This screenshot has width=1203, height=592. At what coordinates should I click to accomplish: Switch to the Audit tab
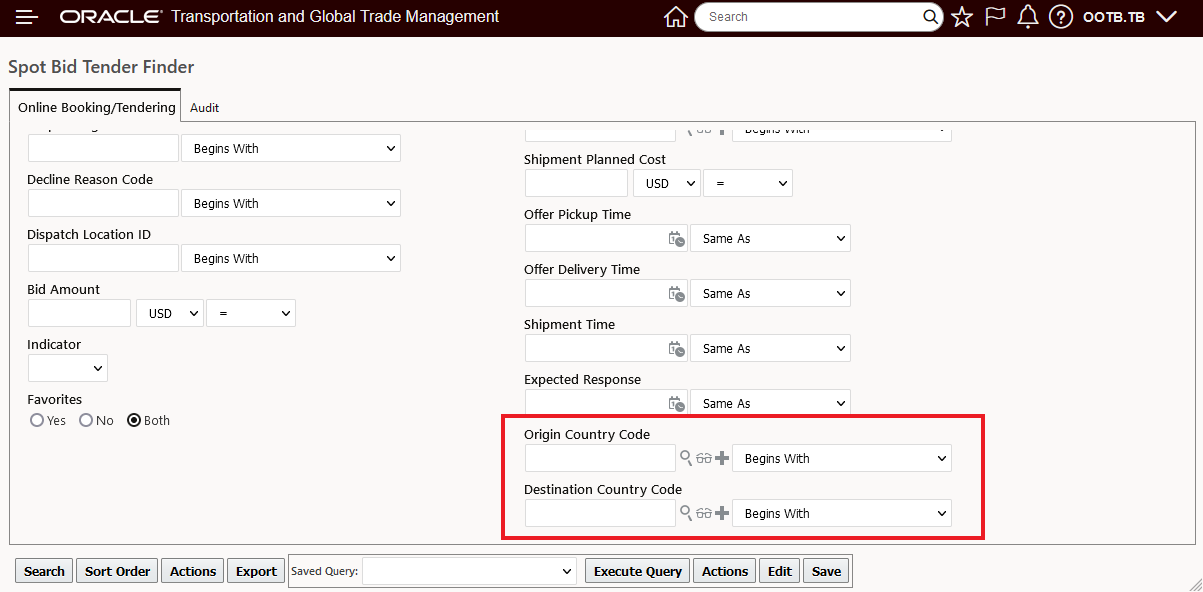coord(204,107)
